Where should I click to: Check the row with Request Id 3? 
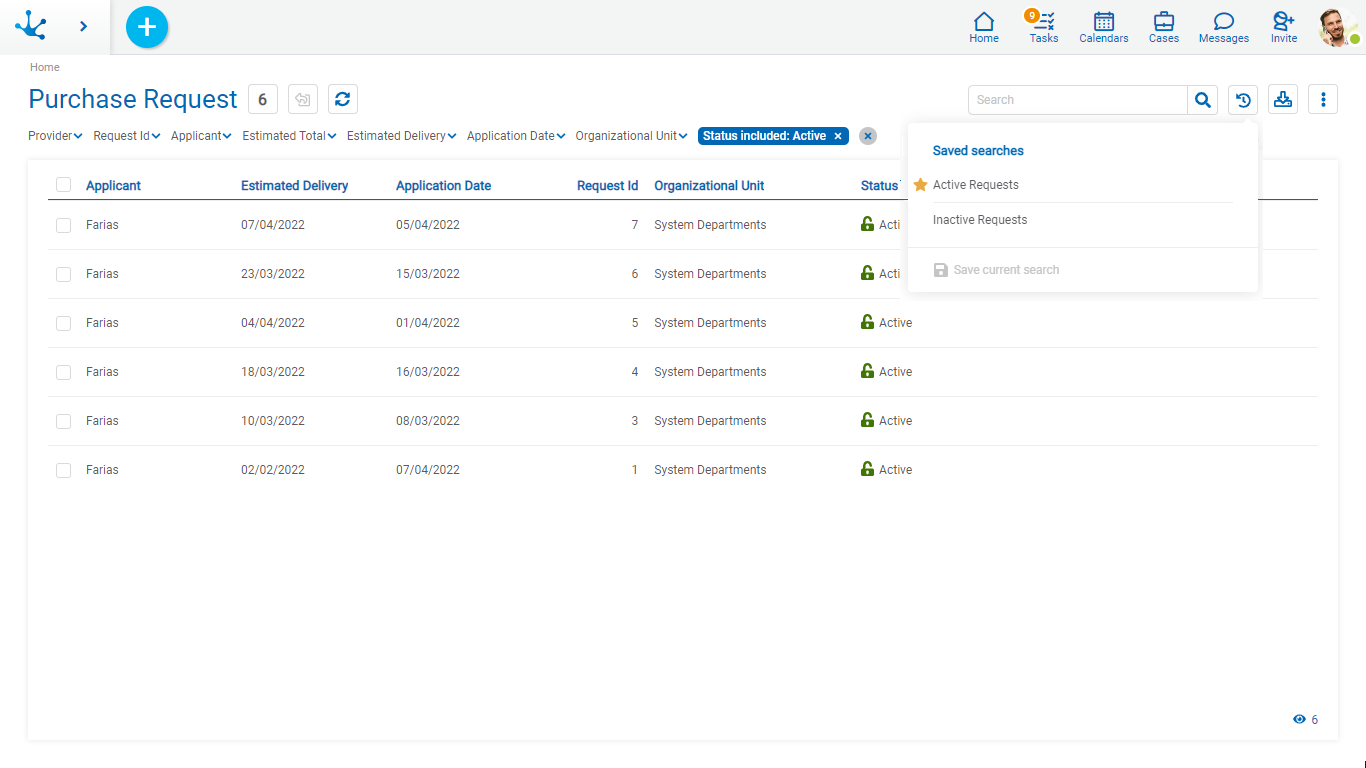point(64,421)
